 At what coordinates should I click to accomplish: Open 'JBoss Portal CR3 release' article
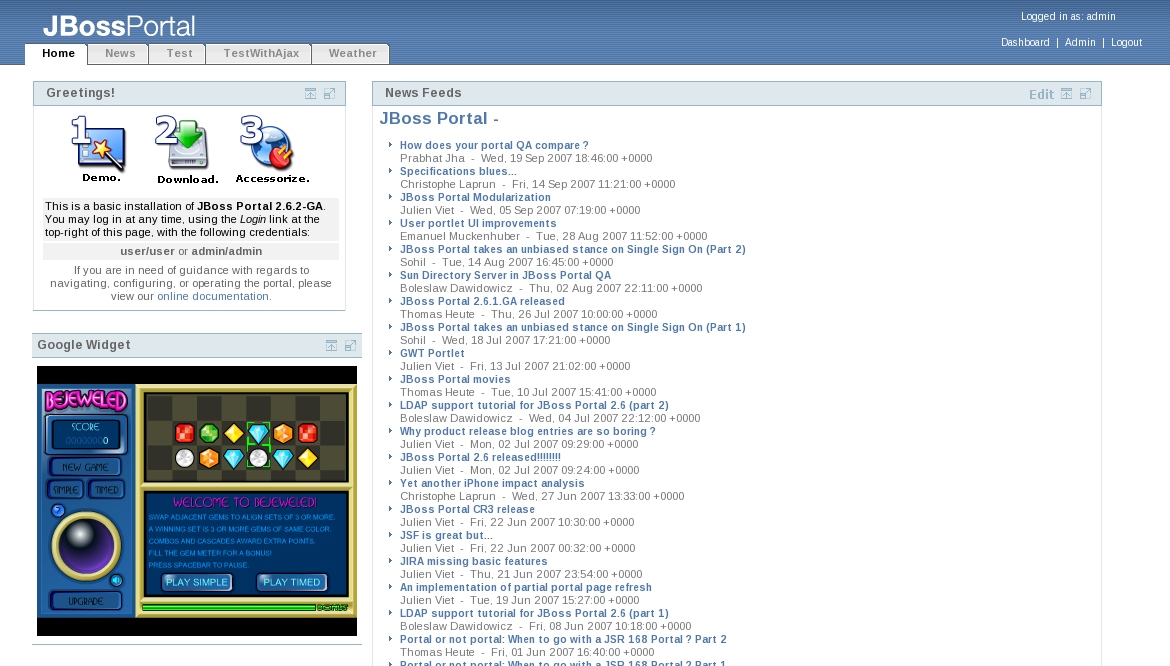tap(467, 509)
